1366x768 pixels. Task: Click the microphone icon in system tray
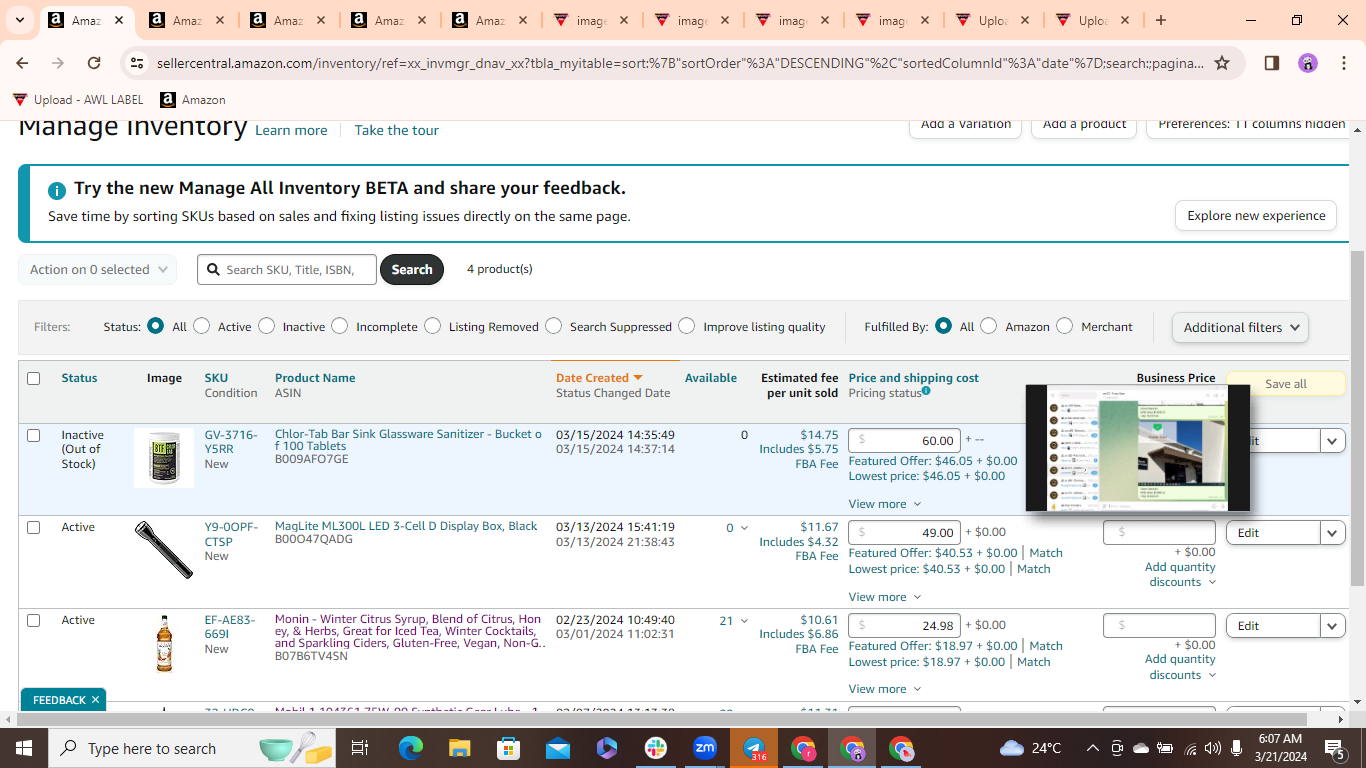(1237, 748)
